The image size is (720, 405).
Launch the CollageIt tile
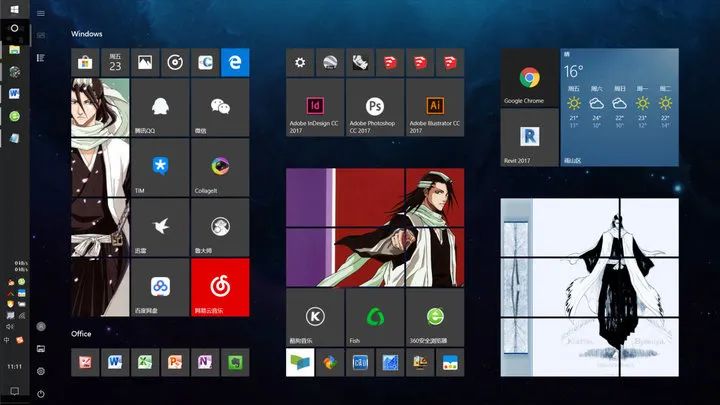220,168
